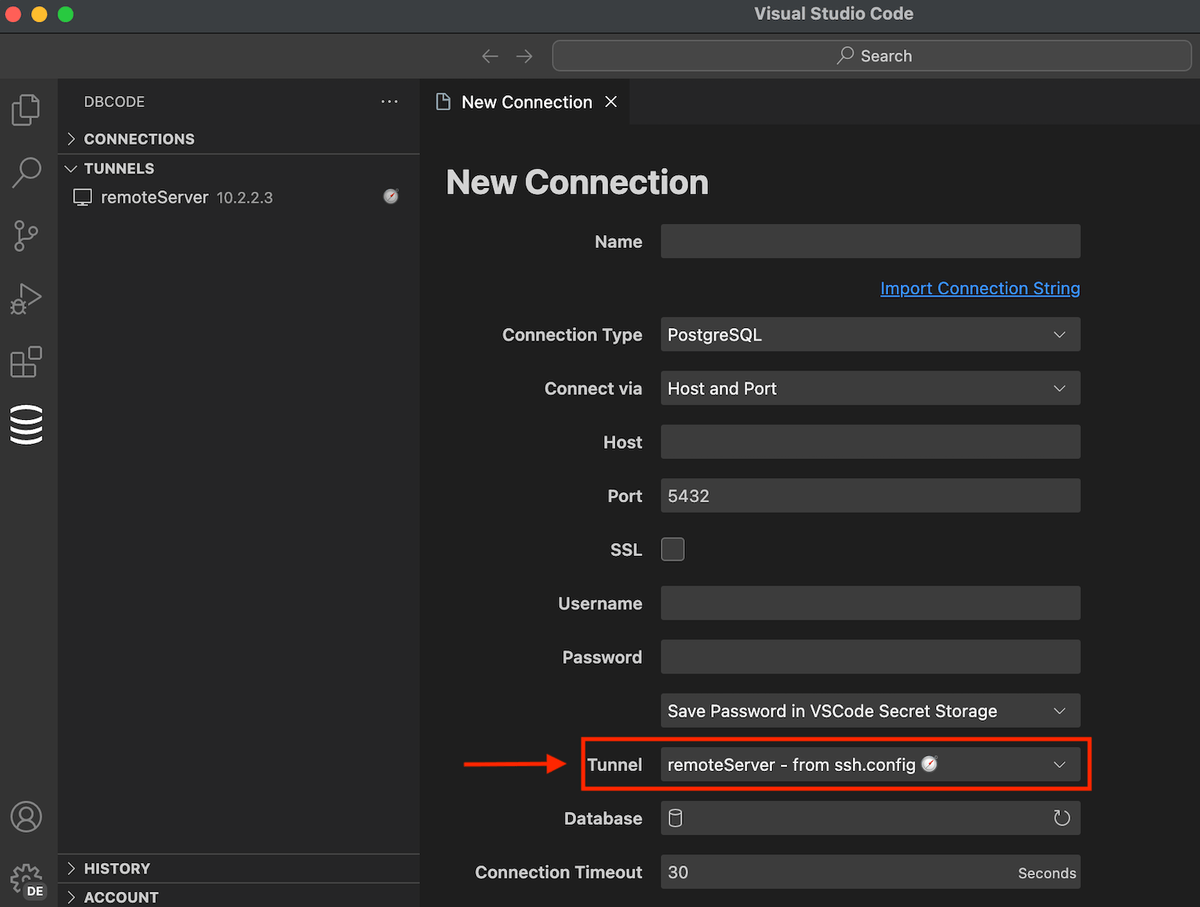1200x907 pixels.
Task: Refresh the Database list
Action: [x=1061, y=818]
